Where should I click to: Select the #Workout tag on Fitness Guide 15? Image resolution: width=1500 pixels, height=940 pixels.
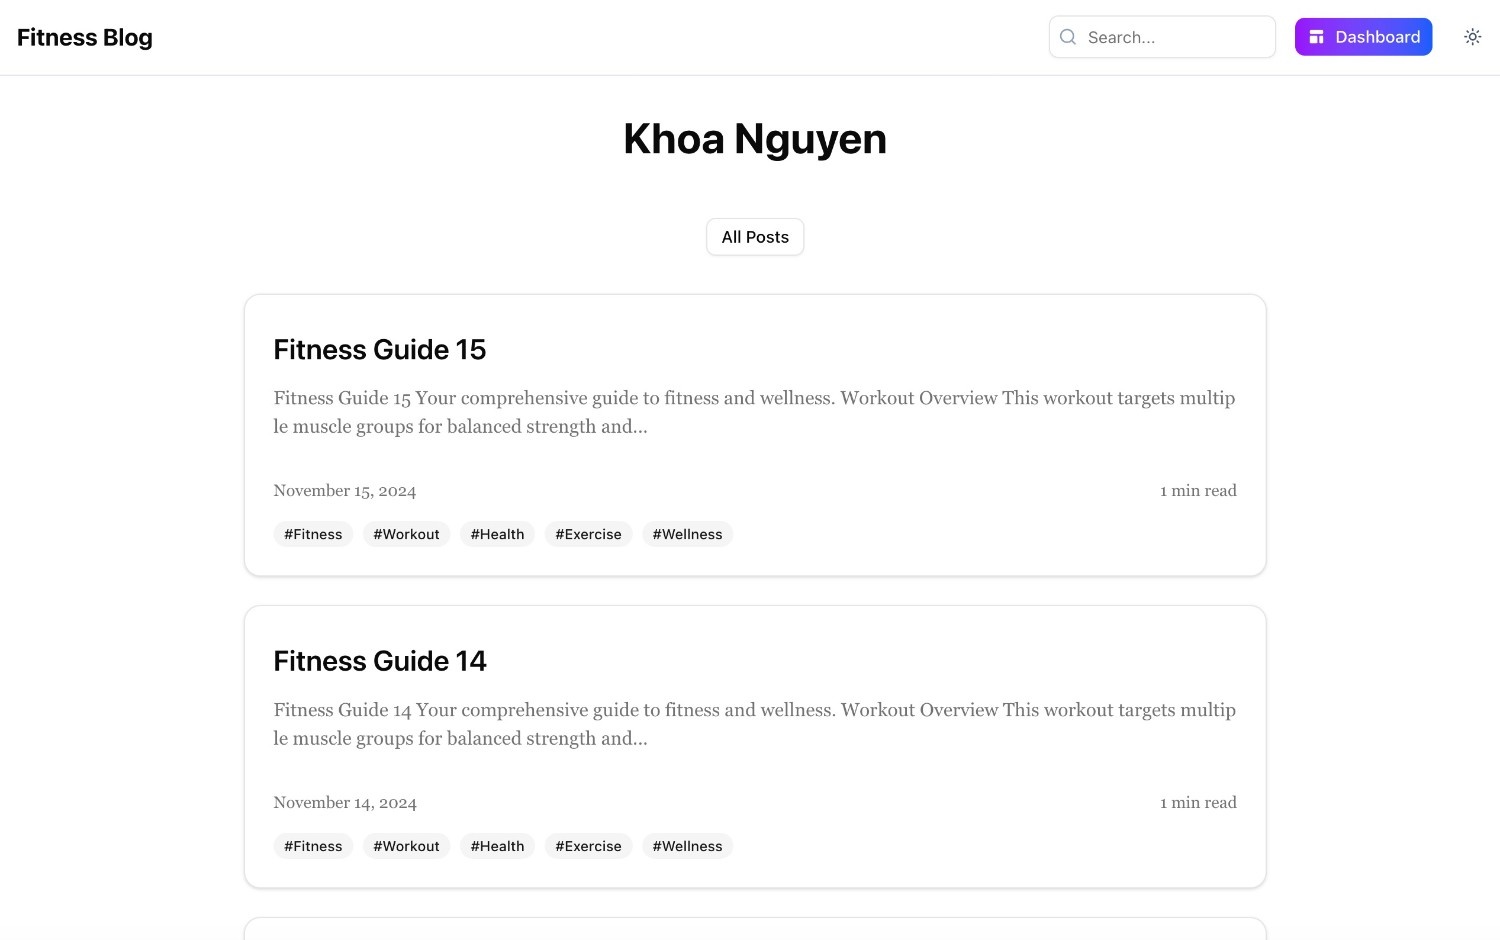tap(406, 534)
